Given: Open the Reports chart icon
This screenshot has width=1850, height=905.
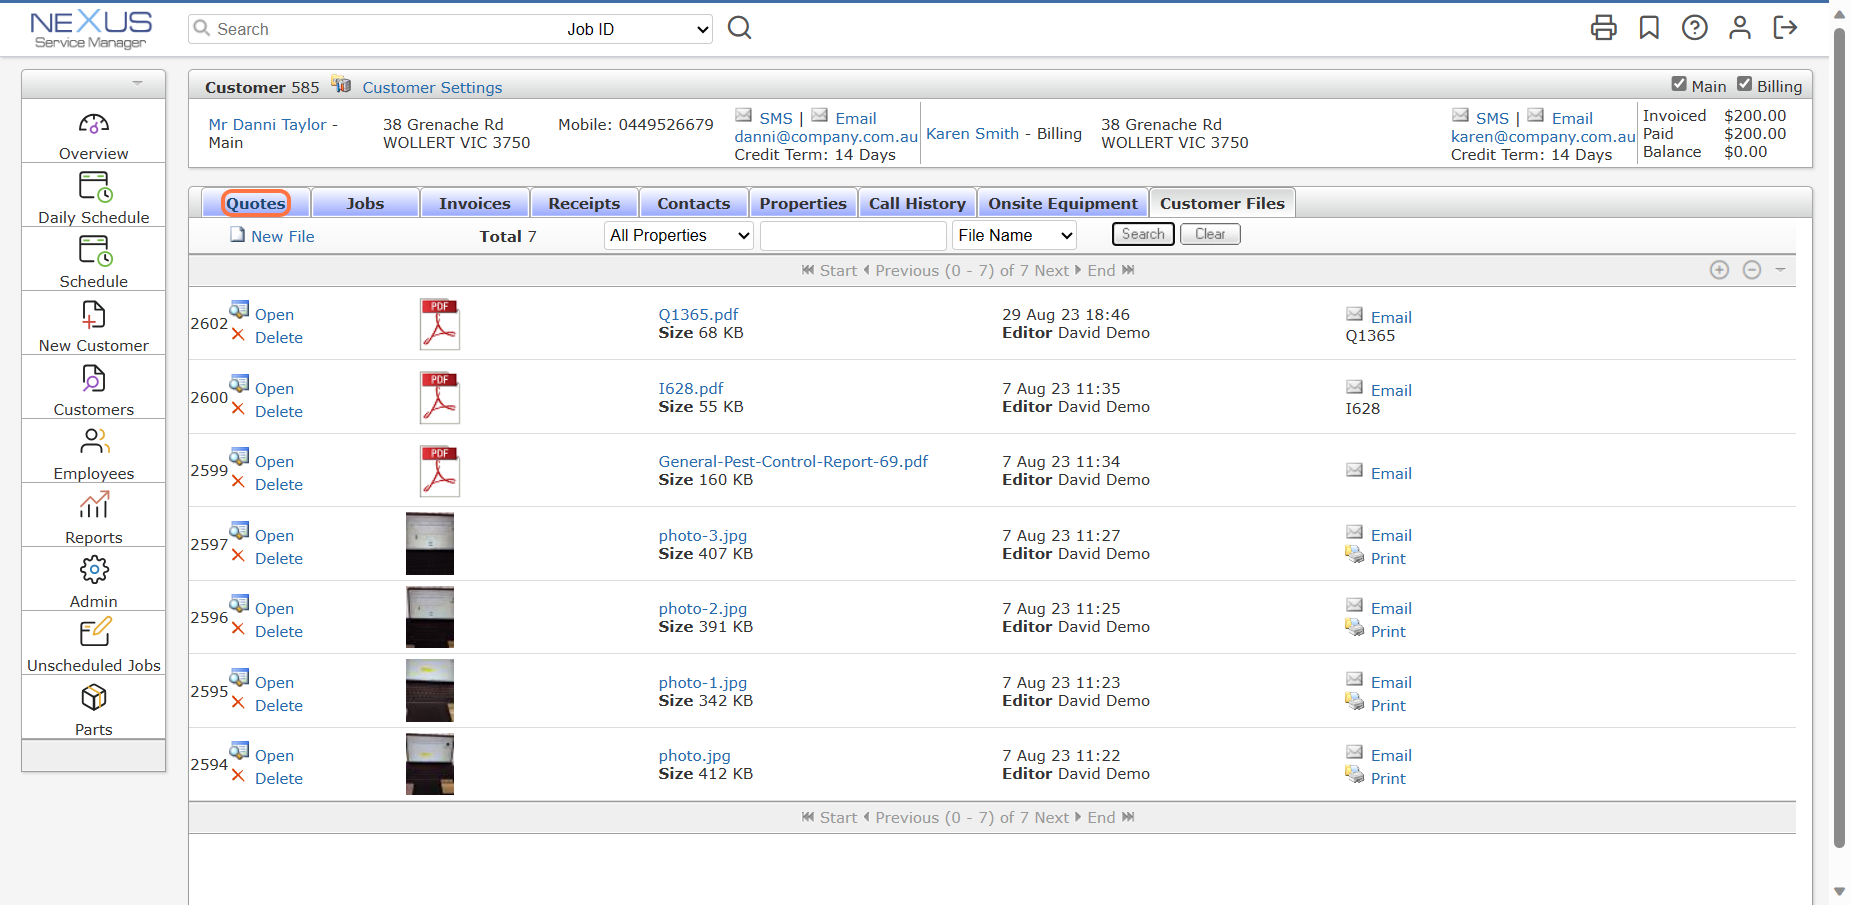Looking at the screenshot, I should tap(94, 505).
